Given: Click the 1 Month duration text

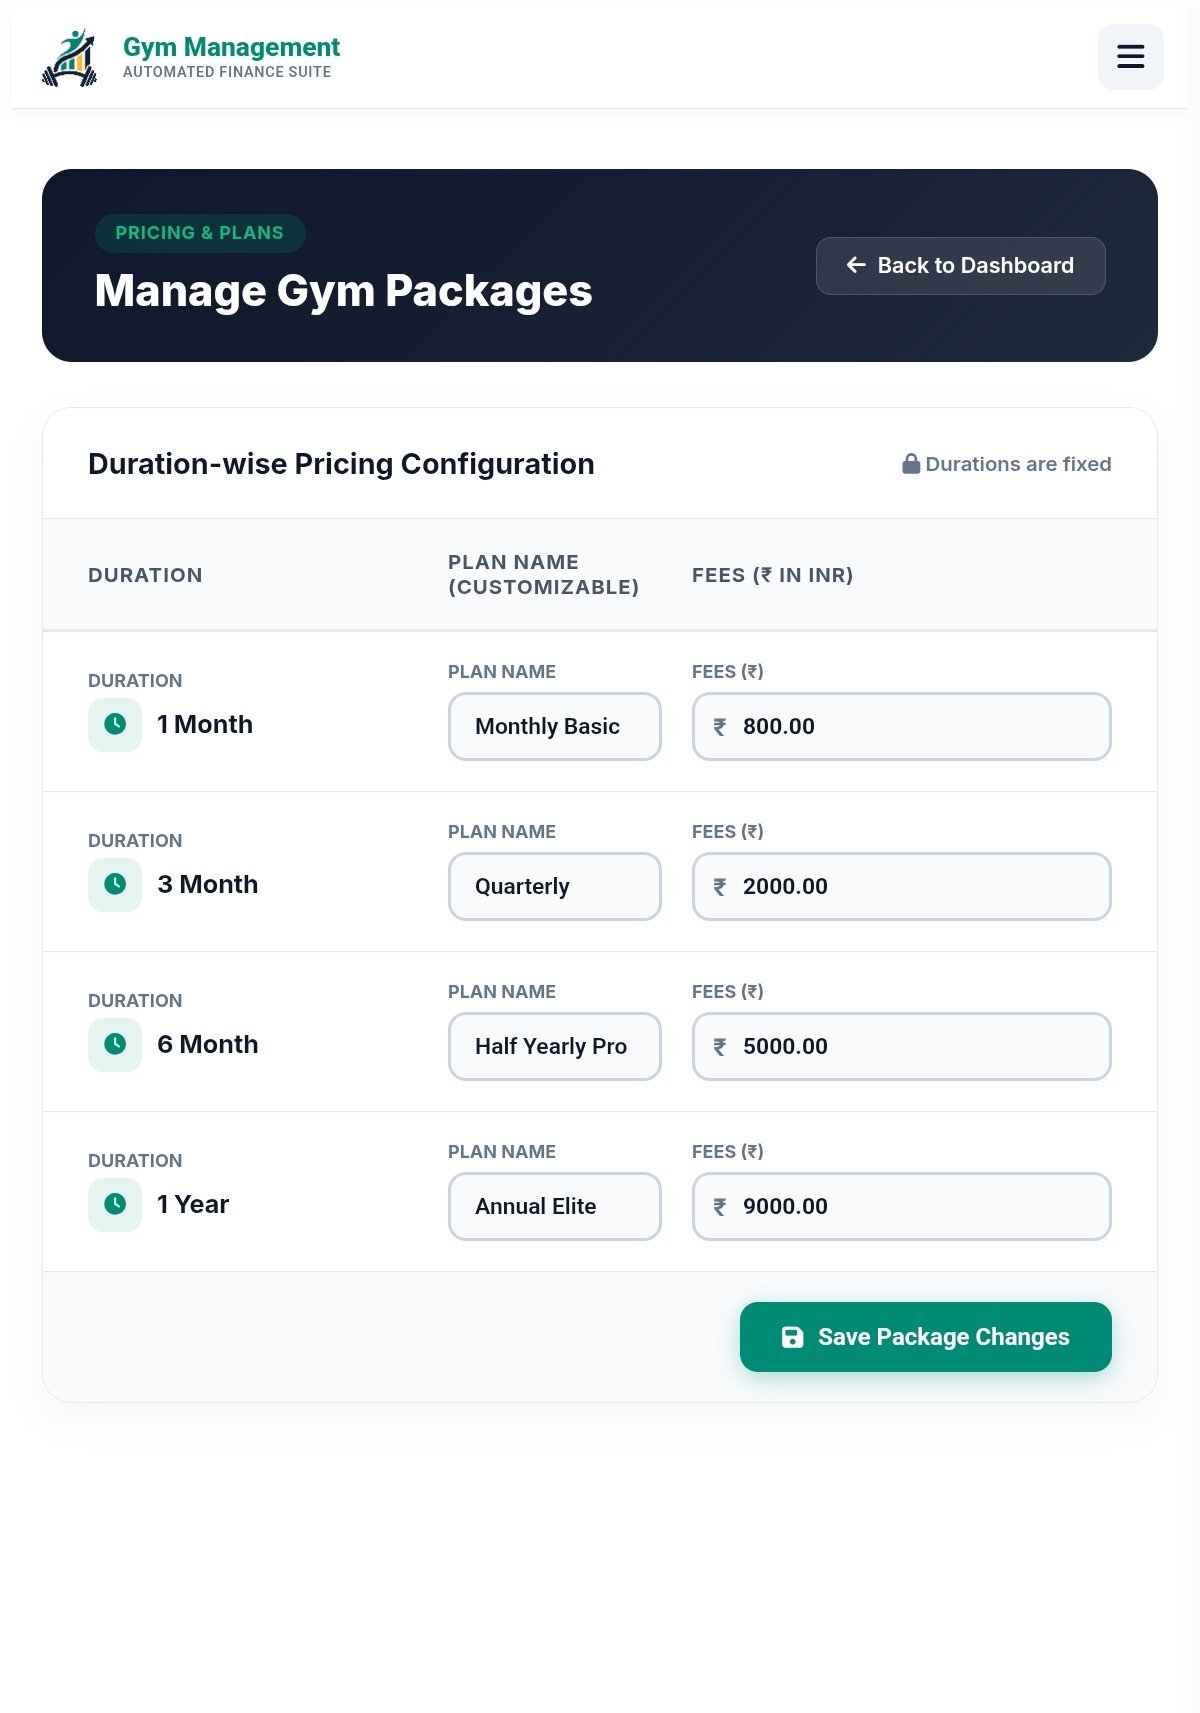Looking at the screenshot, I should coord(205,724).
